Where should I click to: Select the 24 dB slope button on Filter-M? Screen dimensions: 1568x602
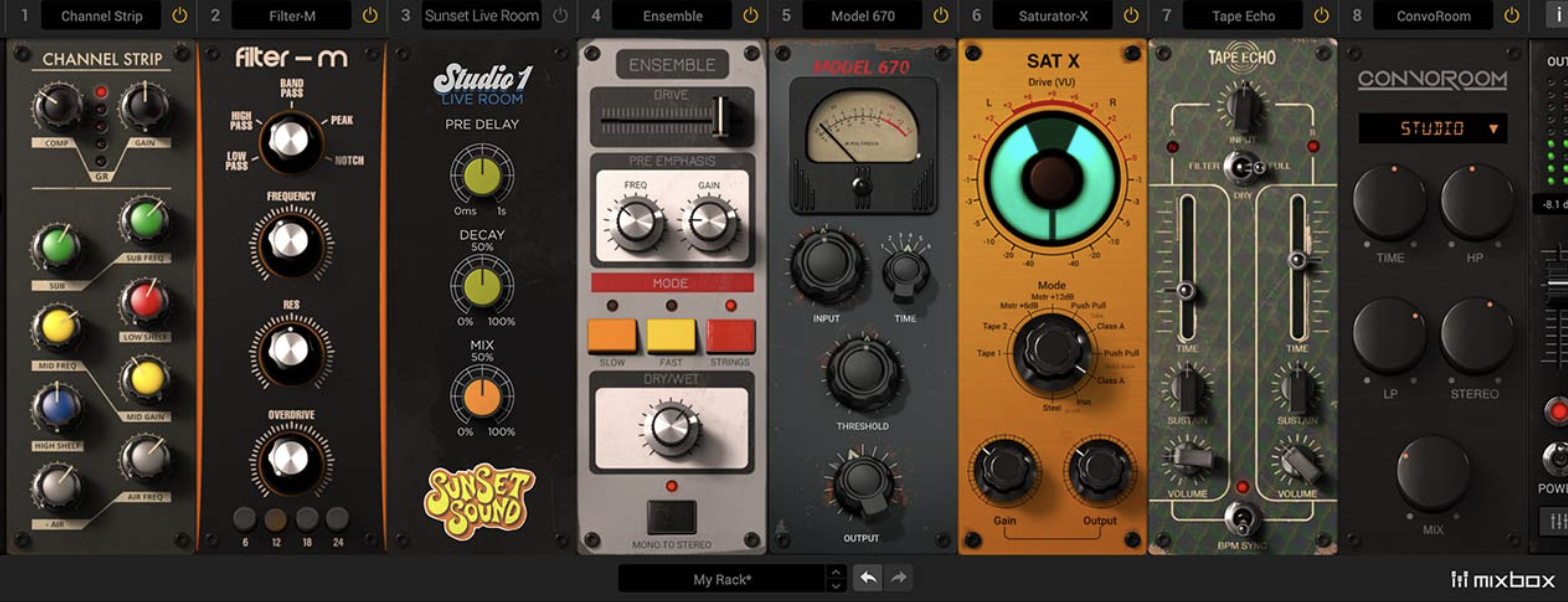pos(338,518)
